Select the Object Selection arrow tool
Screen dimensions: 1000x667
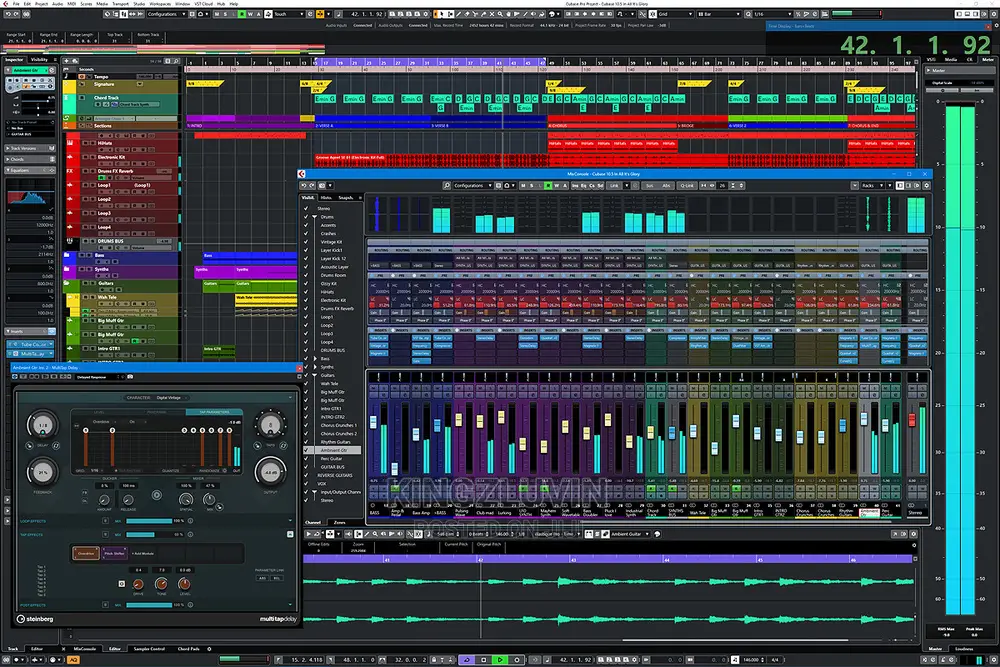(x=442, y=14)
